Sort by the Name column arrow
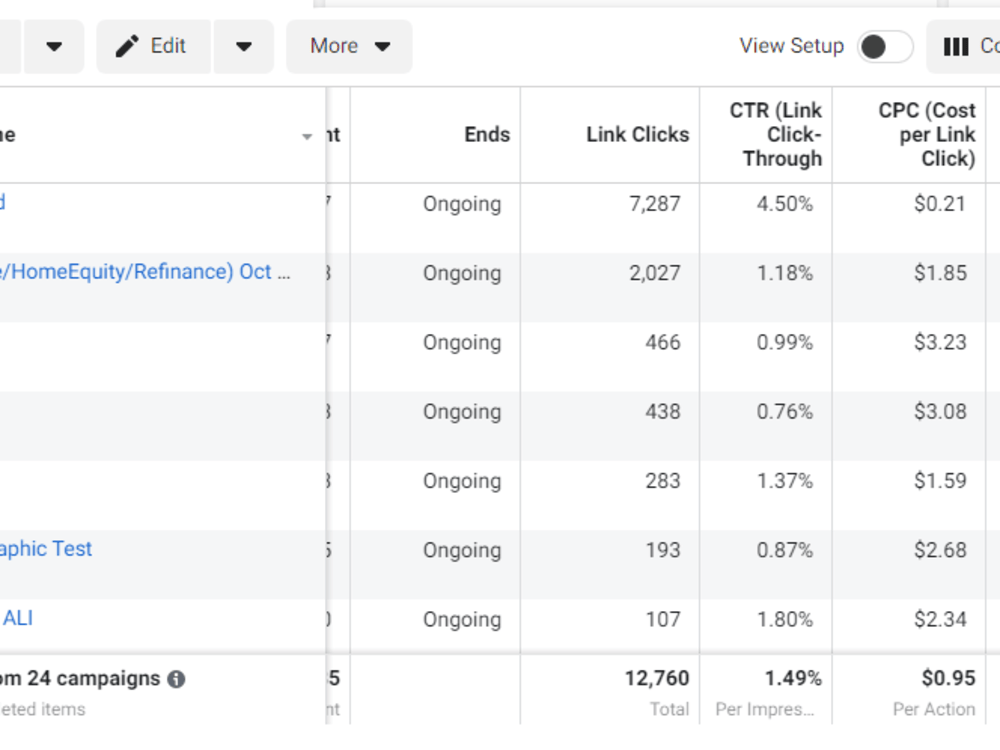This screenshot has width=1000, height=750. 307,136
